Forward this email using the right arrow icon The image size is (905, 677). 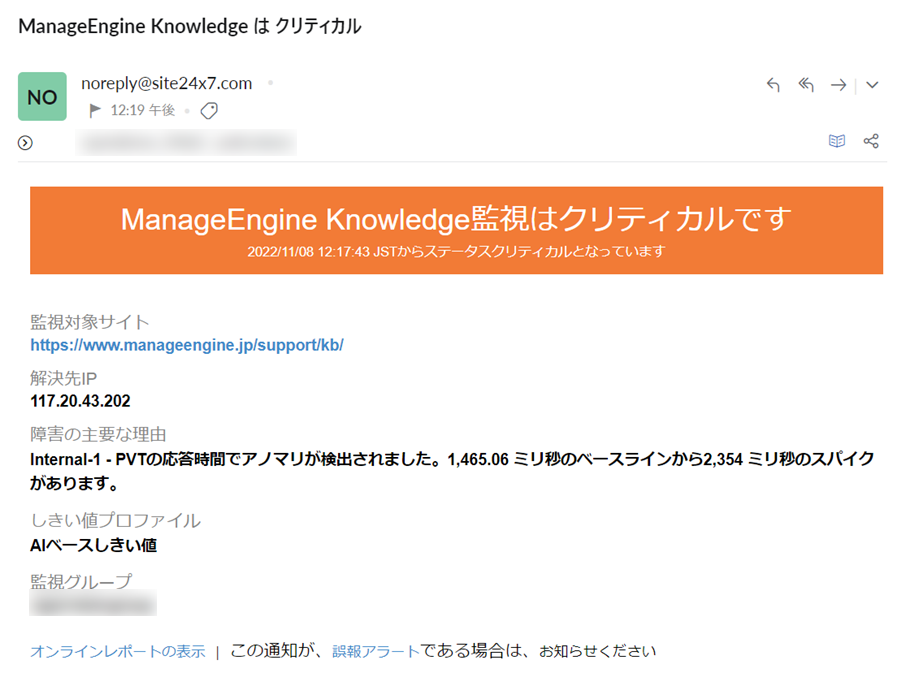coord(838,85)
